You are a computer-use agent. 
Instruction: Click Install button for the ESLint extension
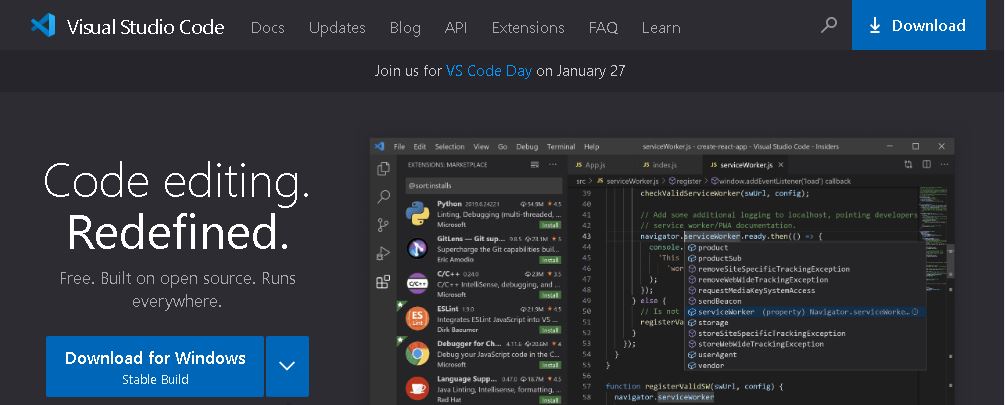[549, 330]
